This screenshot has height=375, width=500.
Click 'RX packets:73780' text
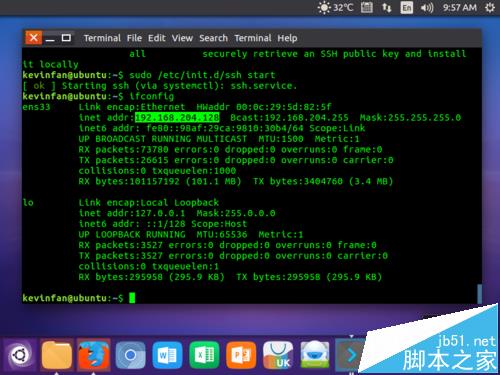(123, 149)
